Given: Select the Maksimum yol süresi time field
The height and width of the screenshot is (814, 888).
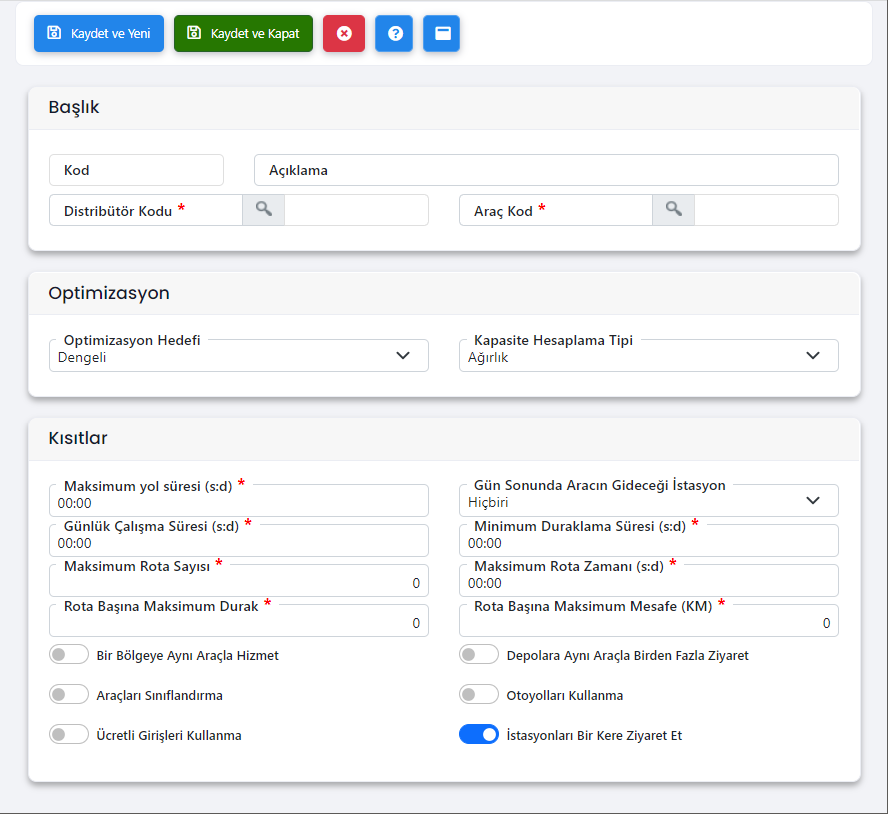Looking at the screenshot, I should coord(238,503).
